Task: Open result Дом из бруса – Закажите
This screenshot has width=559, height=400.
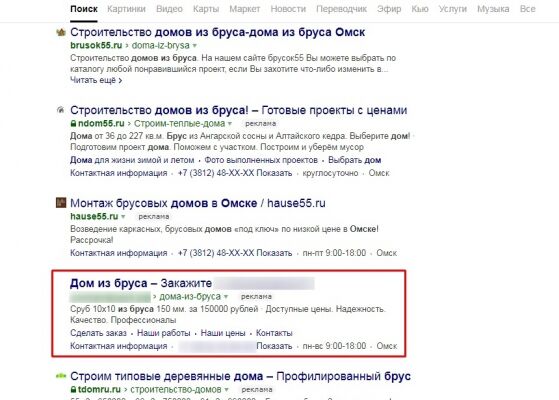Action: pyautogui.click(x=141, y=283)
